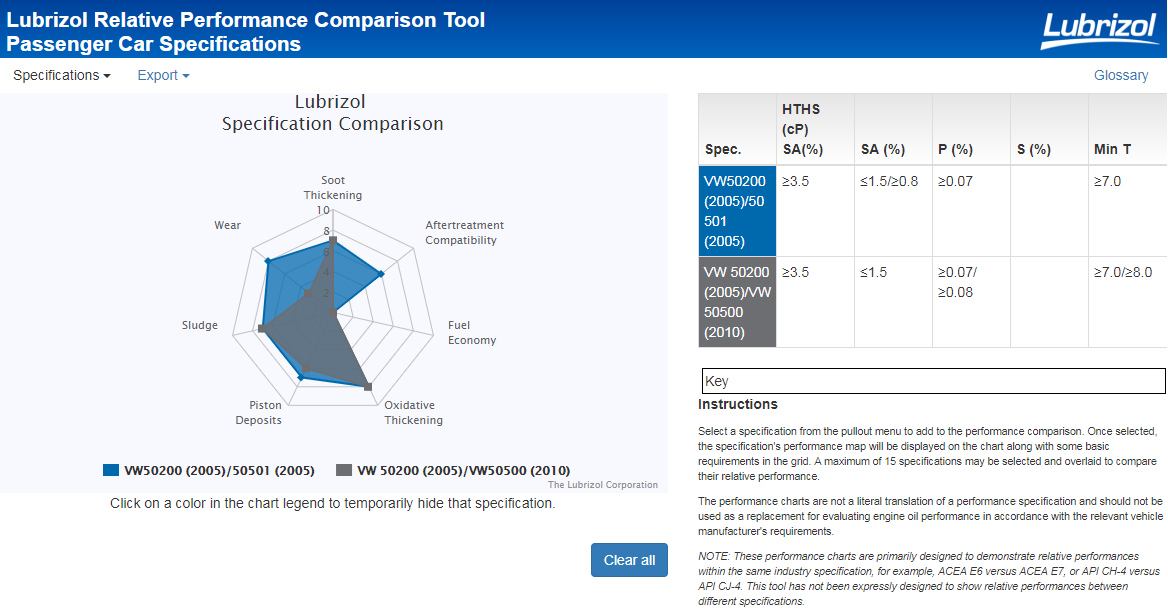The image size is (1168, 615).
Task: Click the Wear axis label
Action: point(227,225)
